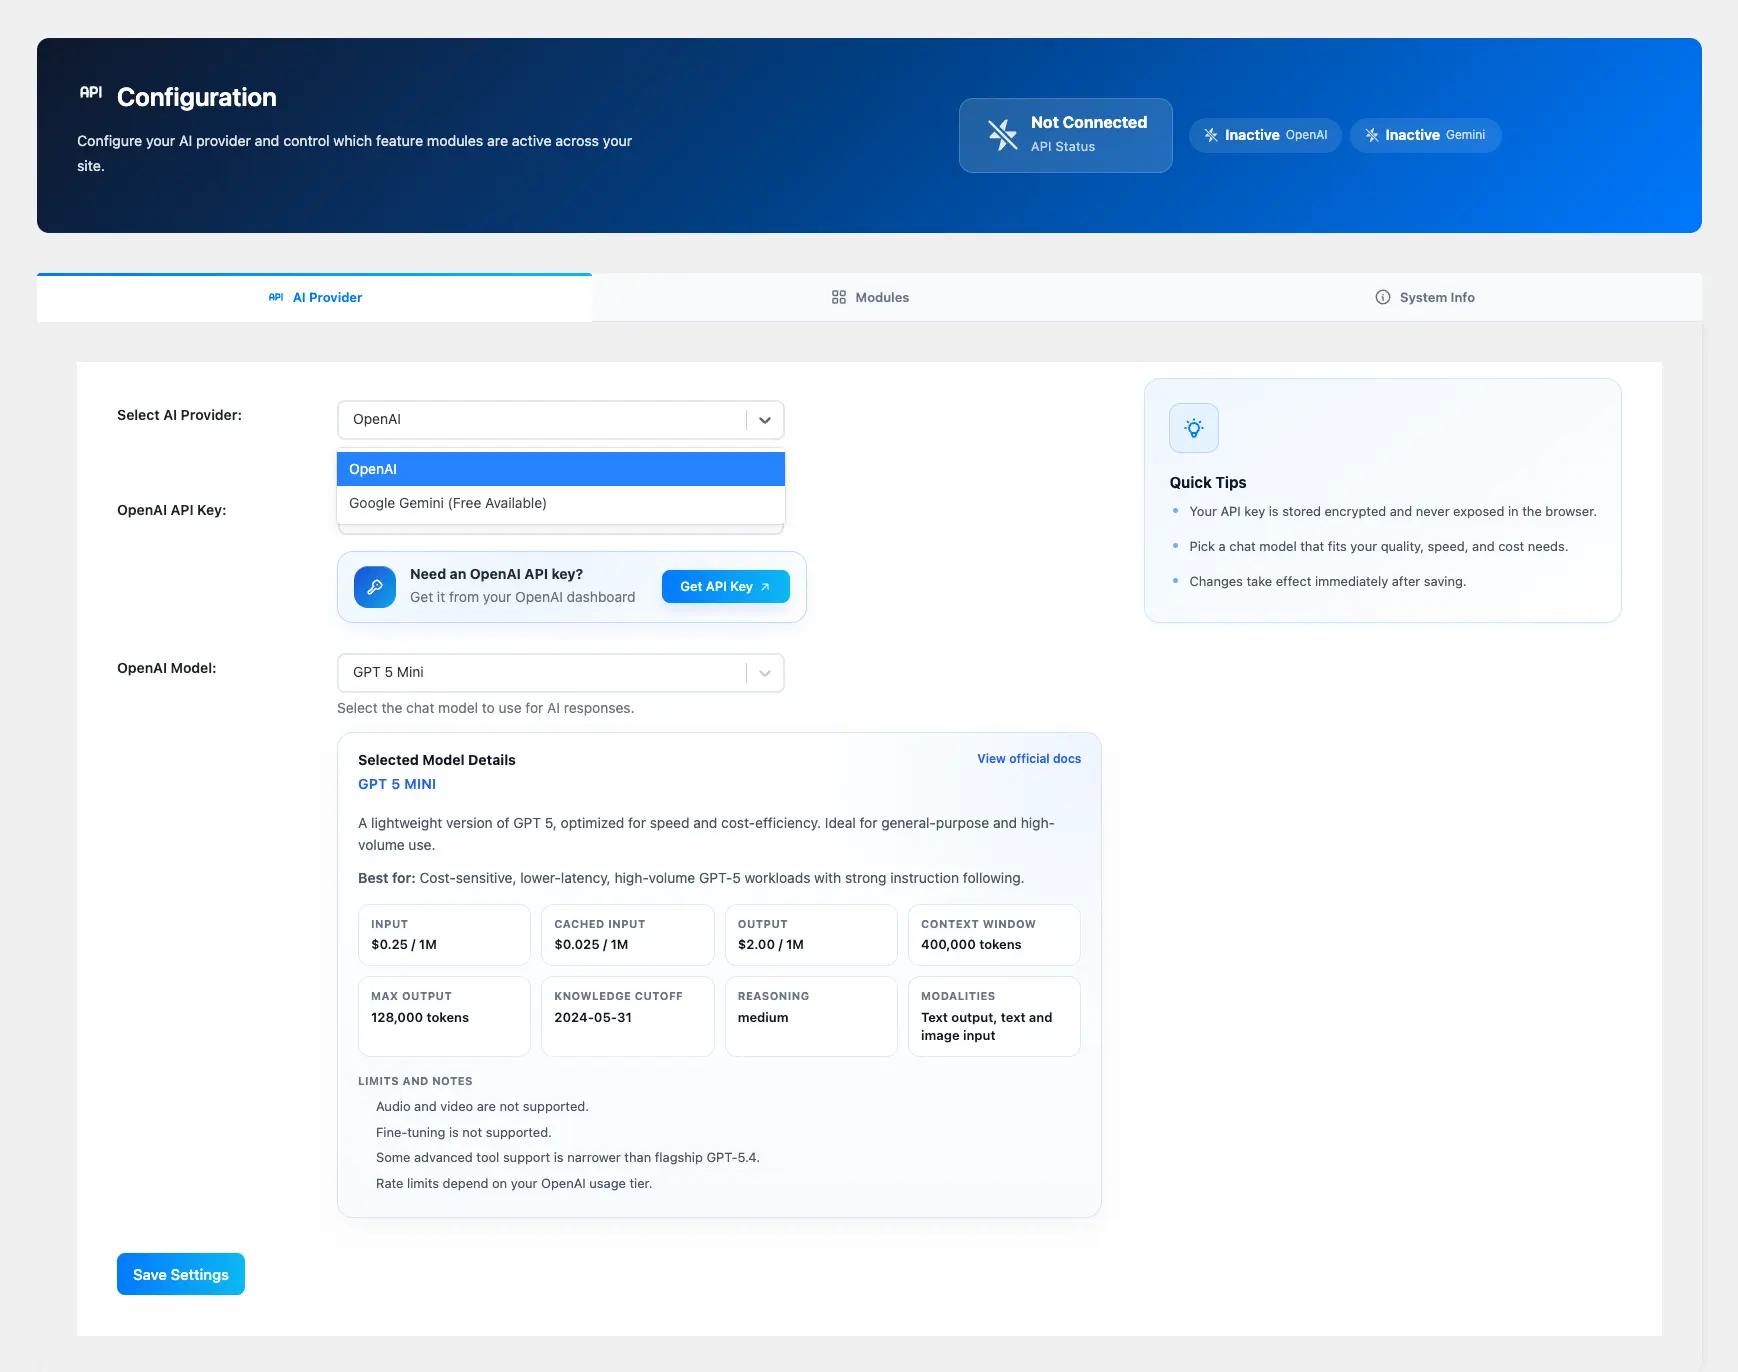1738x1372 pixels.
Task: Click the Quick Tips lightbulb icon
Action: pos(1193,428)
